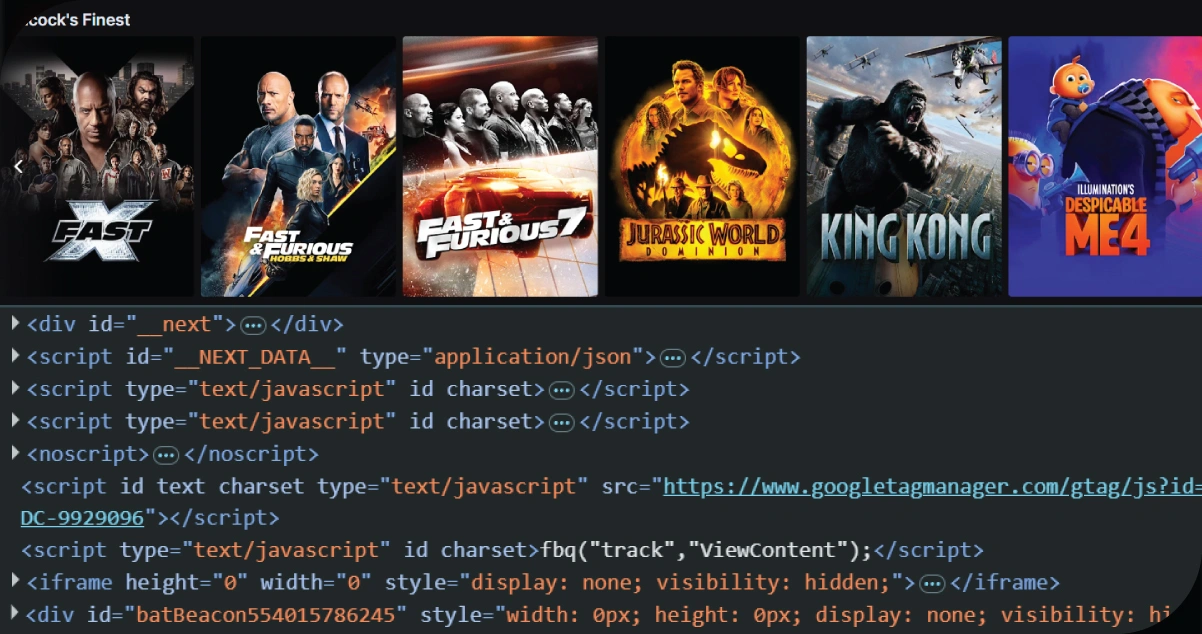
Task: Expand the __NEXT_DATA__ script node
Action: [14, 356]
